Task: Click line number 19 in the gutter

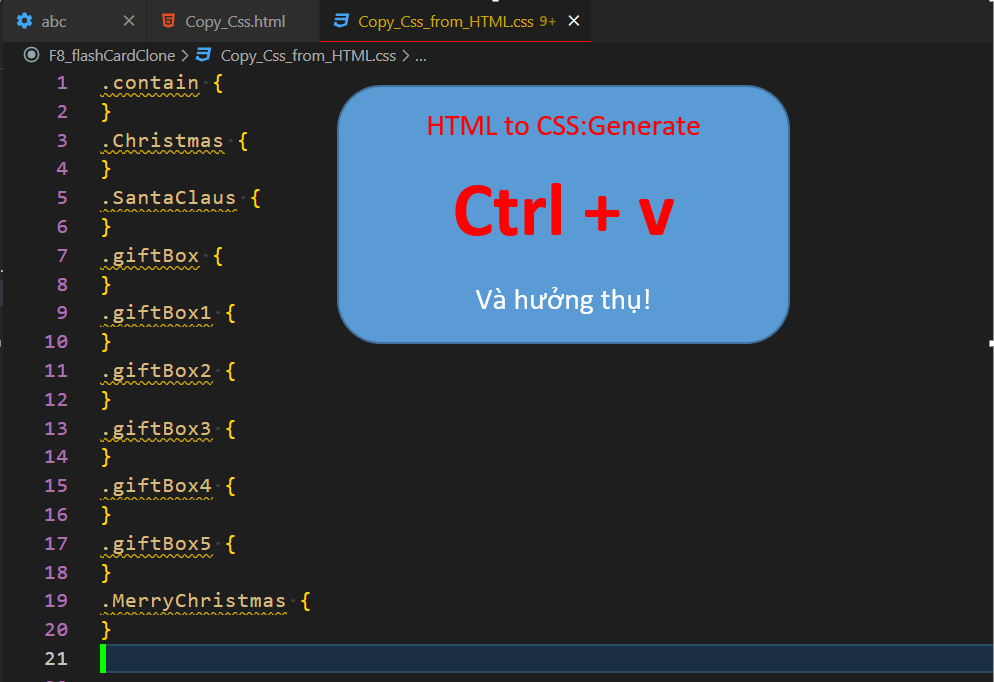Action: click(x=56, y=601)
